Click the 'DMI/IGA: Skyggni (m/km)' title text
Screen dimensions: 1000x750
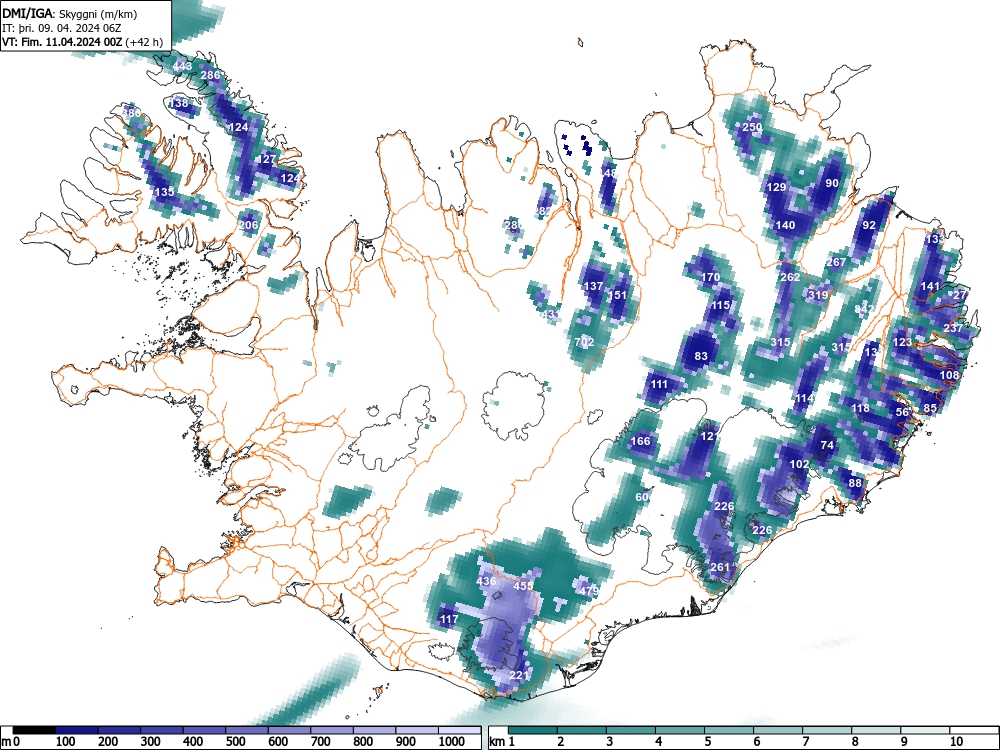[70, 14]
